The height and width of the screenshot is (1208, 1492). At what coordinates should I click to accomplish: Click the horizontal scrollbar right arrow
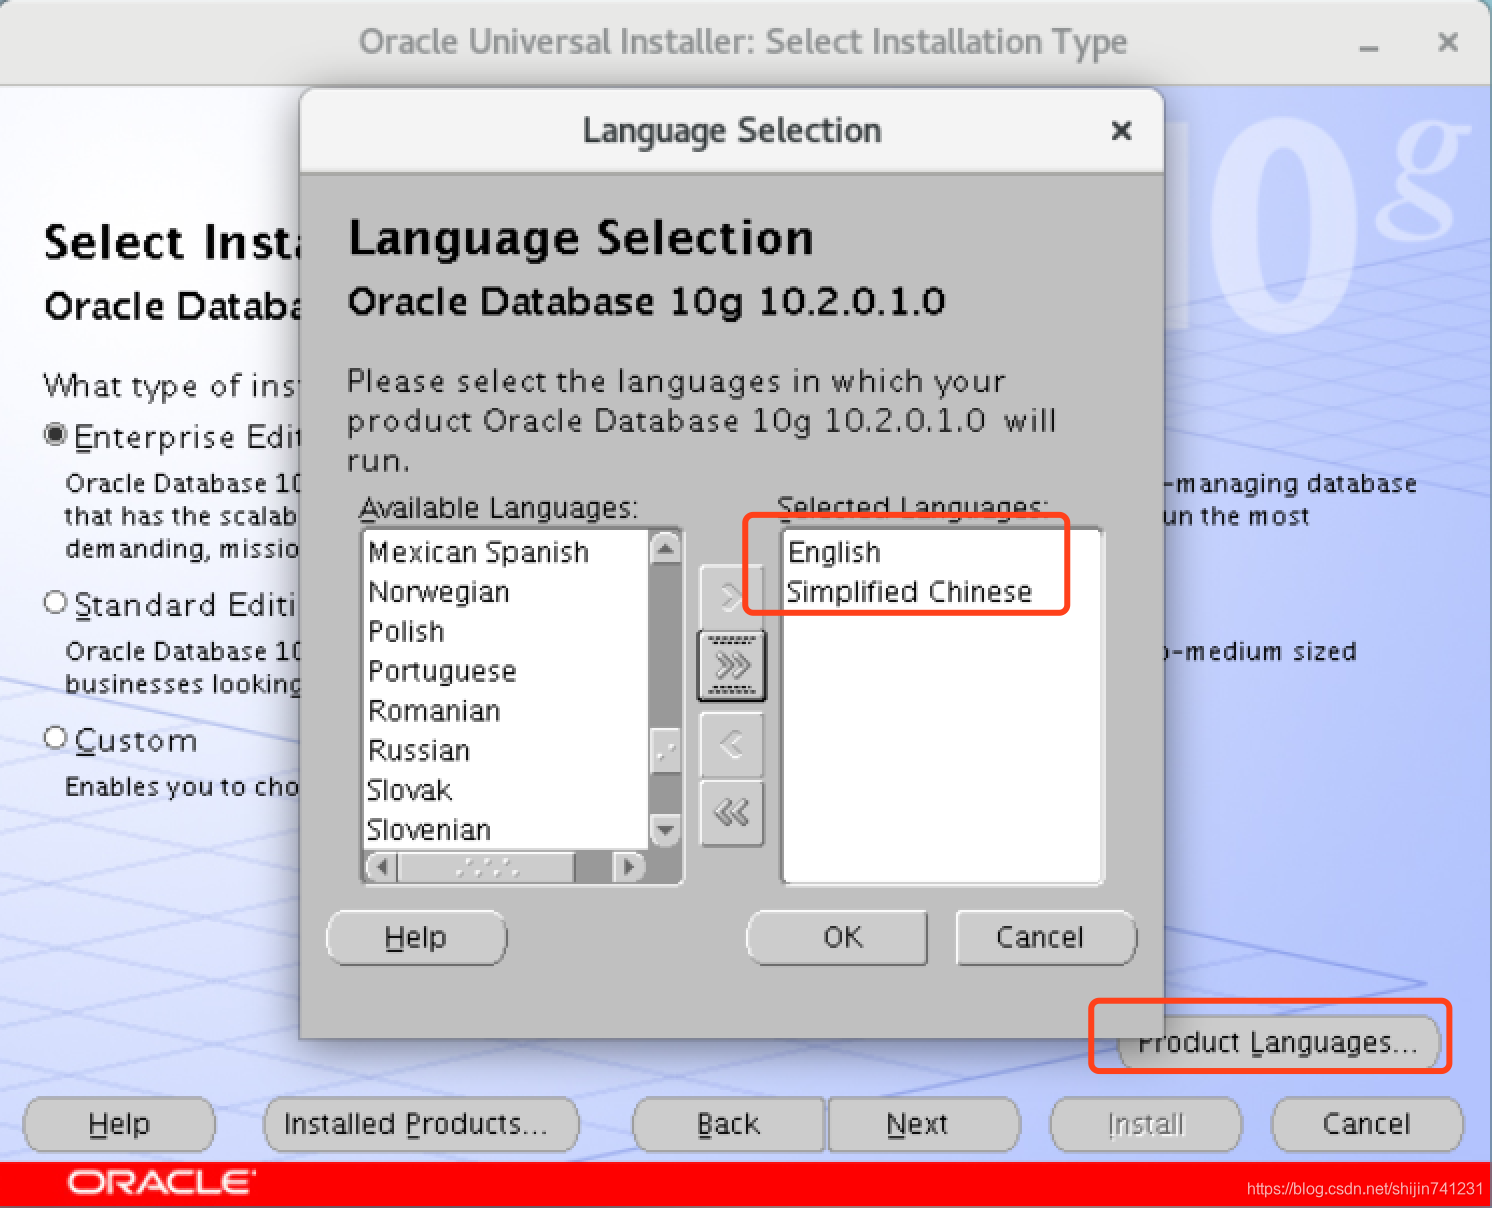click(x=628, y=866)
